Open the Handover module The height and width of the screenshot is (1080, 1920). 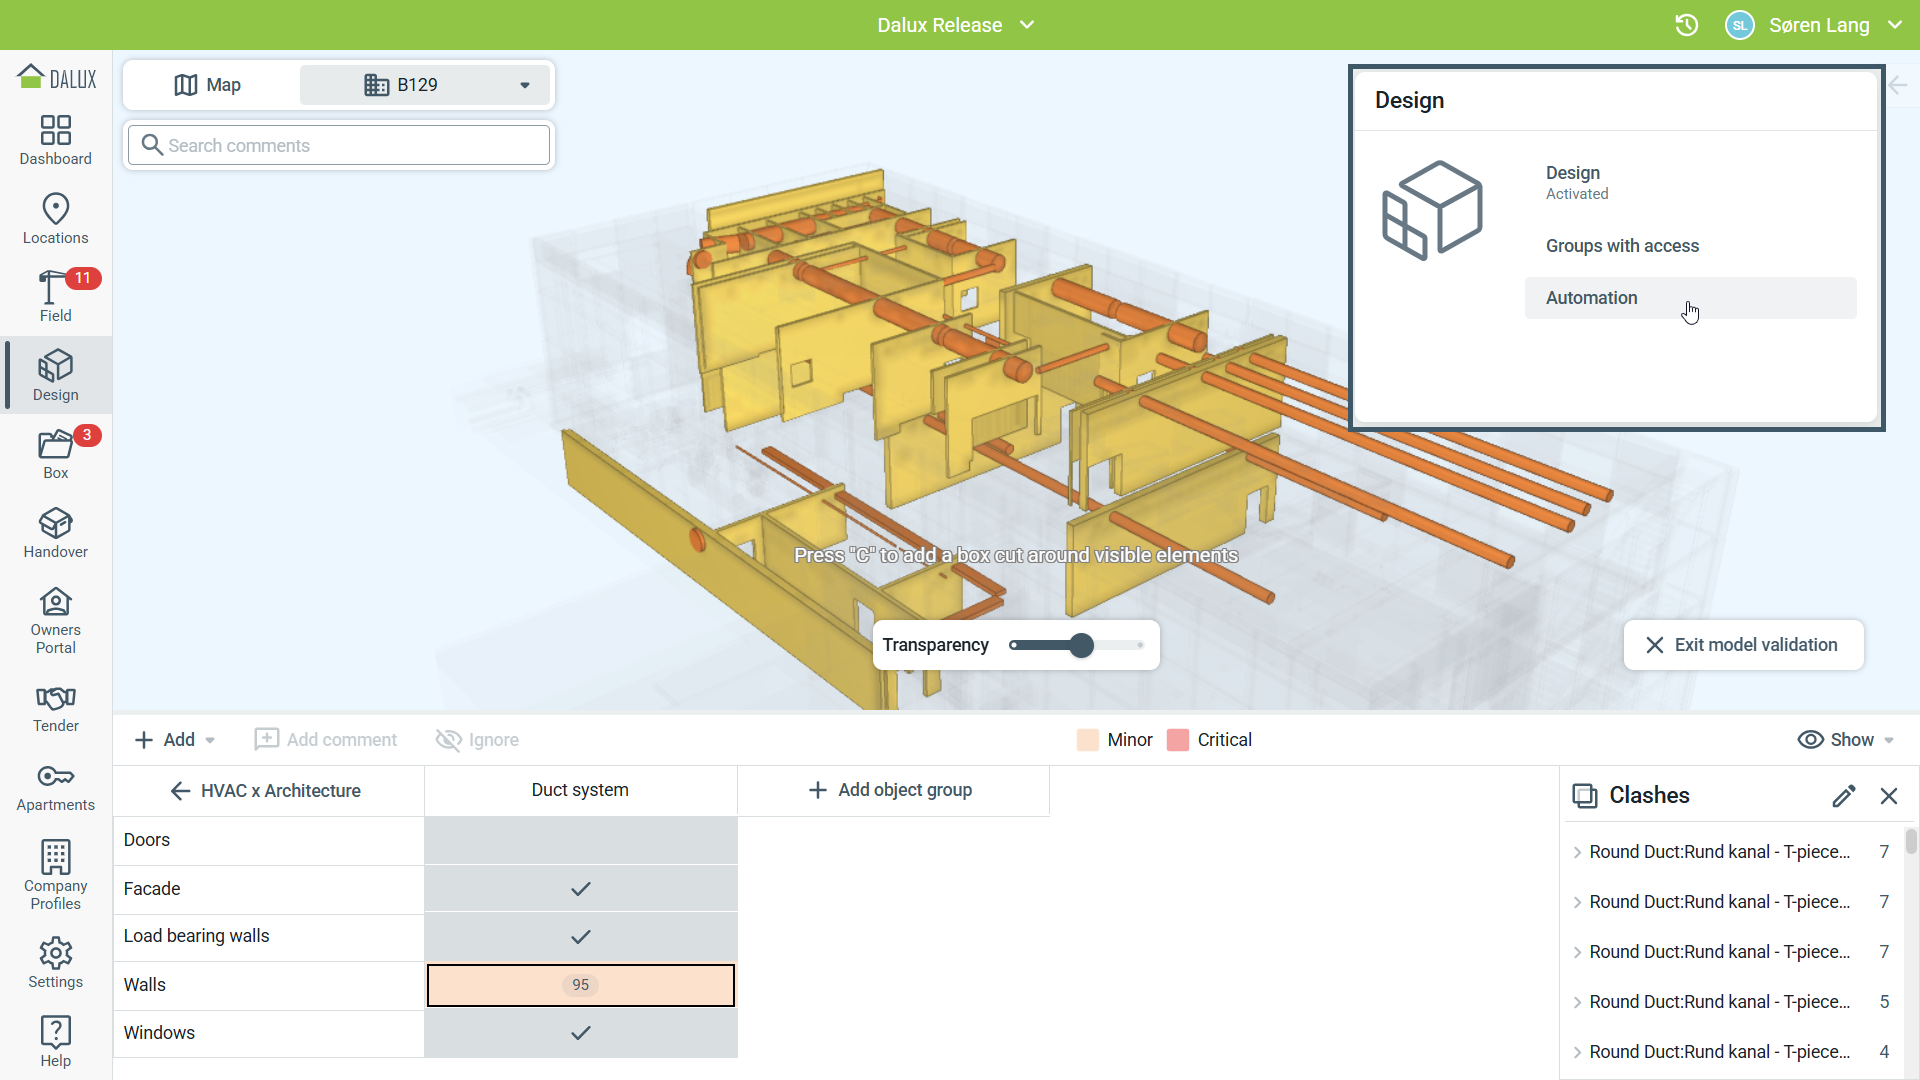tap(56, 533)
